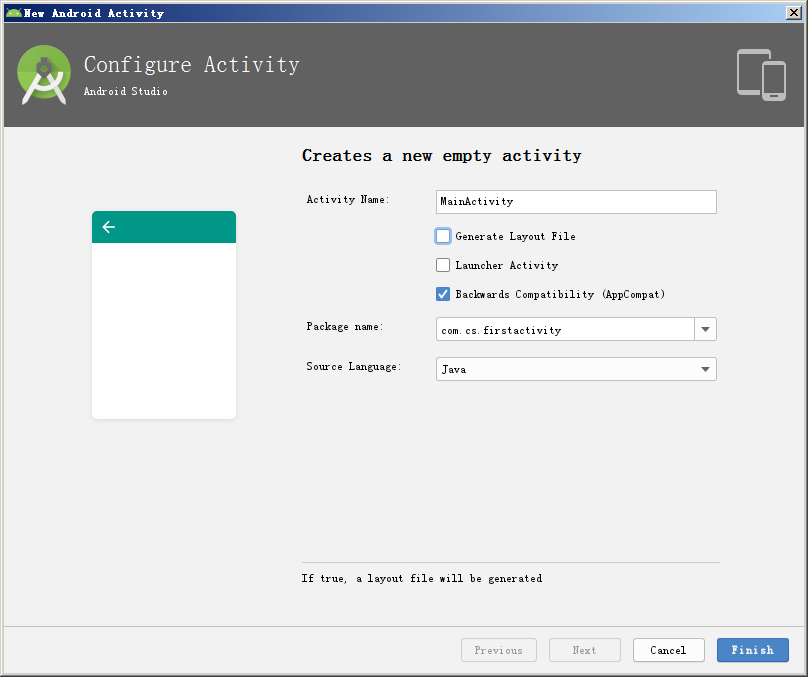
Task: Open the Package name dropdown arrow
Action: click(x=705, y=329)
